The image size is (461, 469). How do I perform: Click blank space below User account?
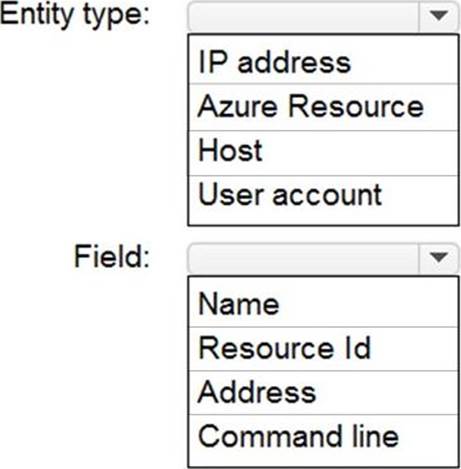point(323,219)
